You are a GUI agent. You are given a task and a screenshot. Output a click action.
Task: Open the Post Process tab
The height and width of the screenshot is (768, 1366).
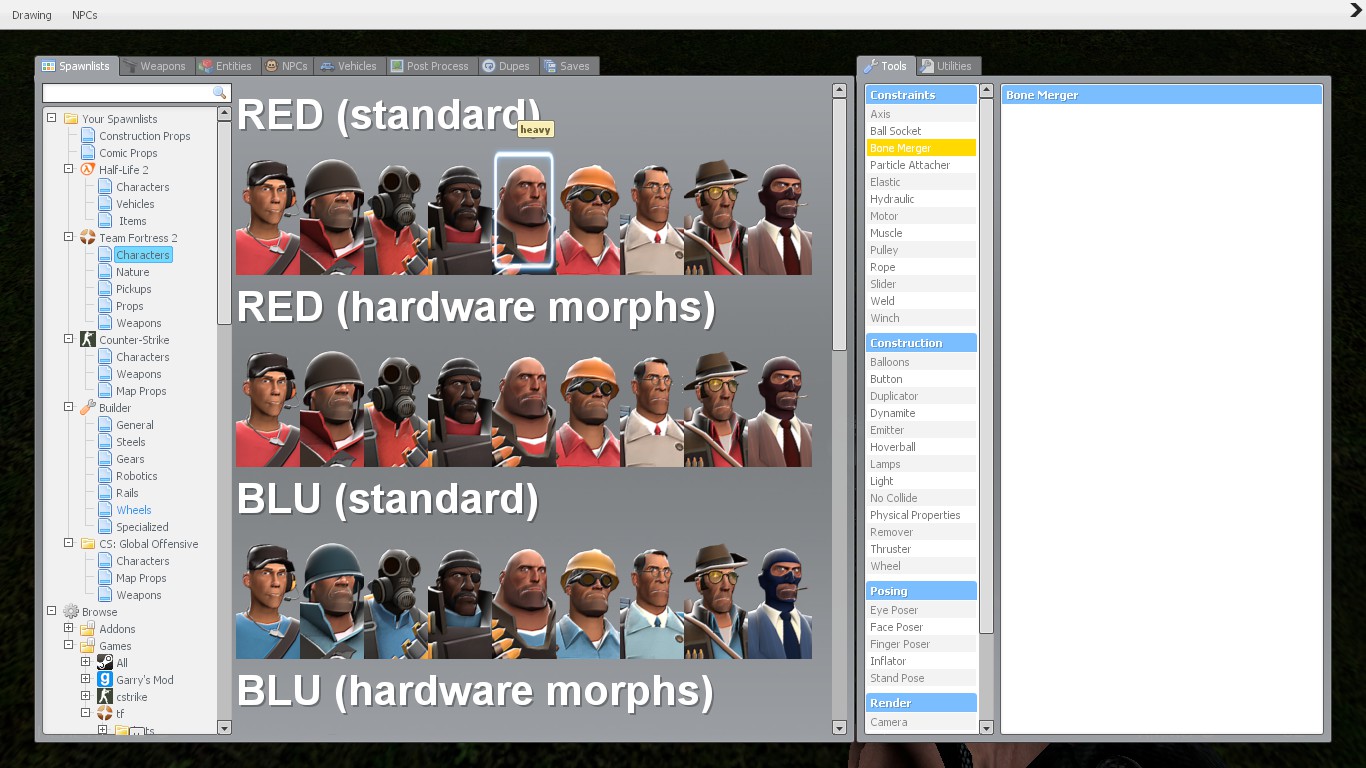click(x=430, y=66)
